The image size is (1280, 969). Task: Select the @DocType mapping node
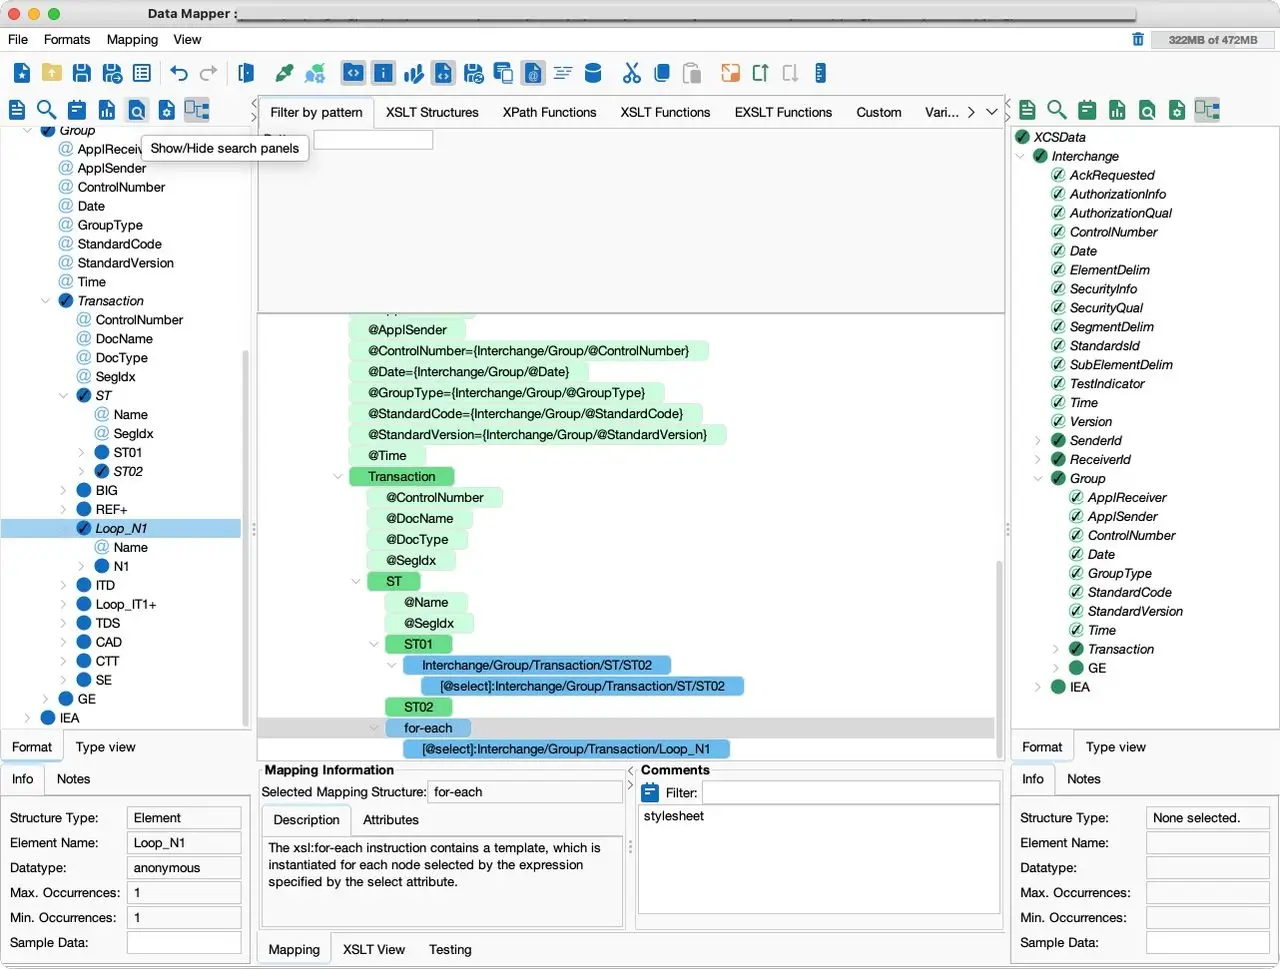tap(417, 540)
